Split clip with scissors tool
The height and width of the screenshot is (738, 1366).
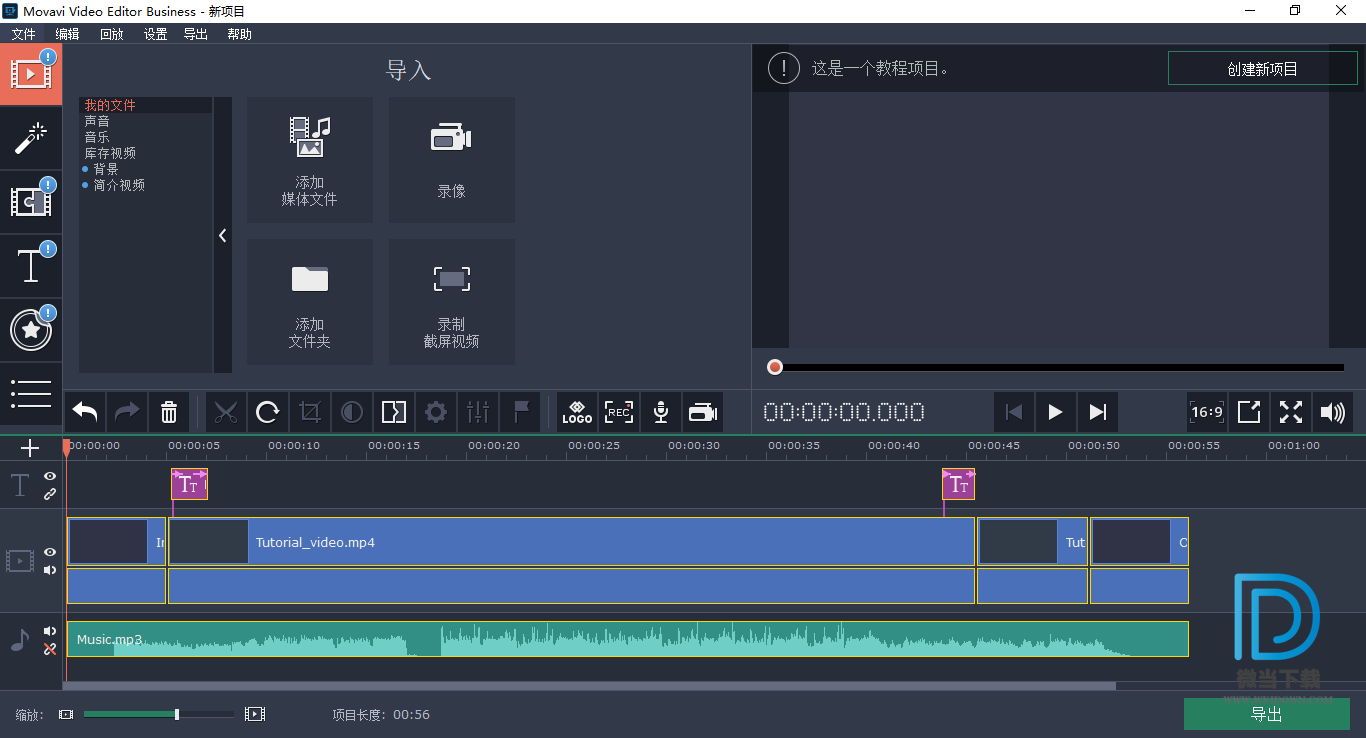click(226, 412)
